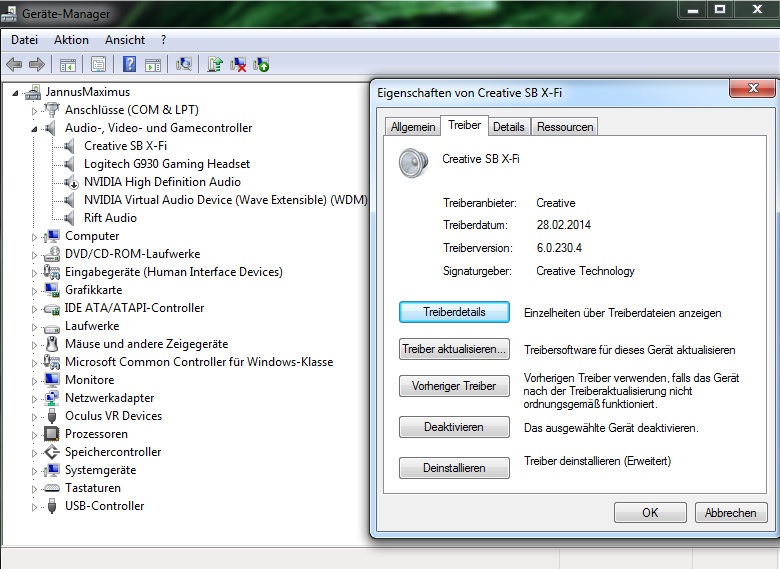Expand Anschlüsse (COM & LPT) node
Viewport: 780px width, 569px height.
pos(34,111)
